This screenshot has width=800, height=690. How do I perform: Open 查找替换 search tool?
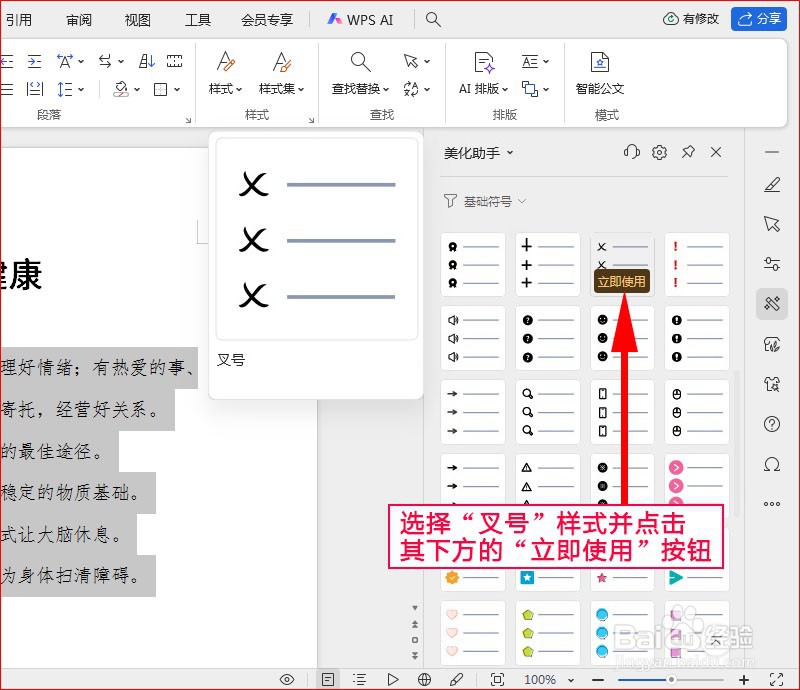[358, 88]
